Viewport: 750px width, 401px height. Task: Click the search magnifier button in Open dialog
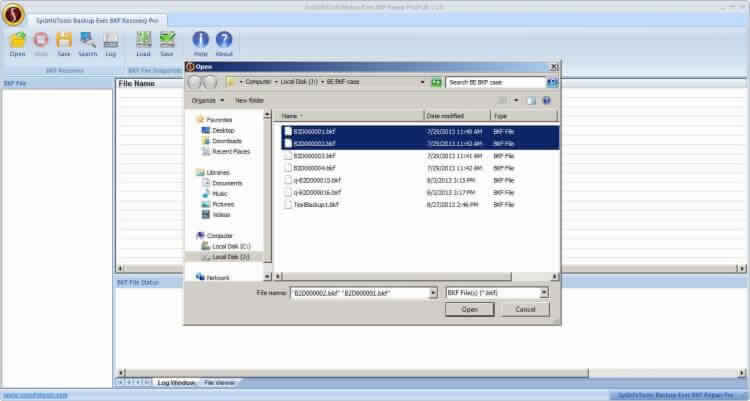pos(552,82)
